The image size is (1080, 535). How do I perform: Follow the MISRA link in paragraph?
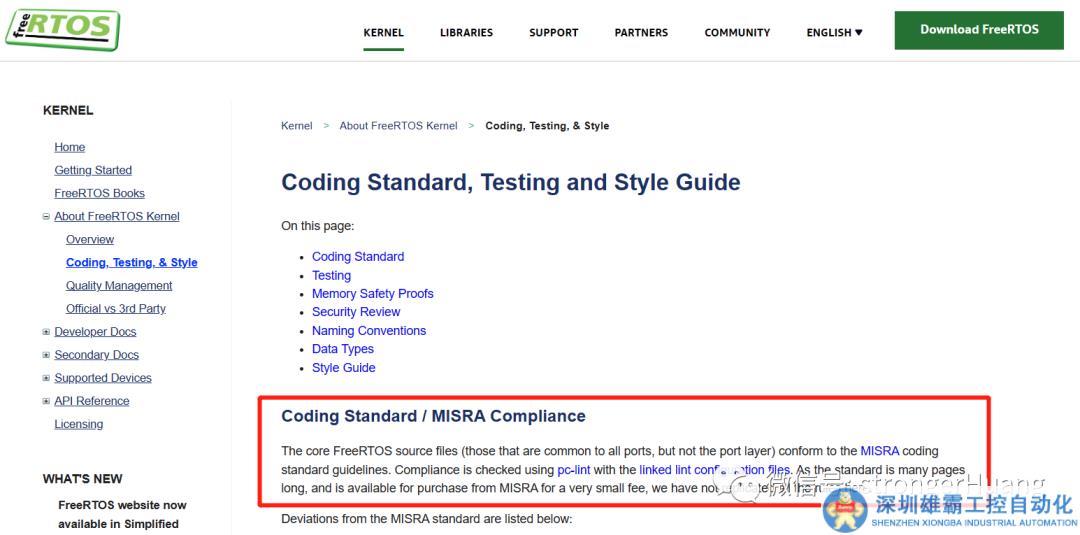tap(879, 451)
